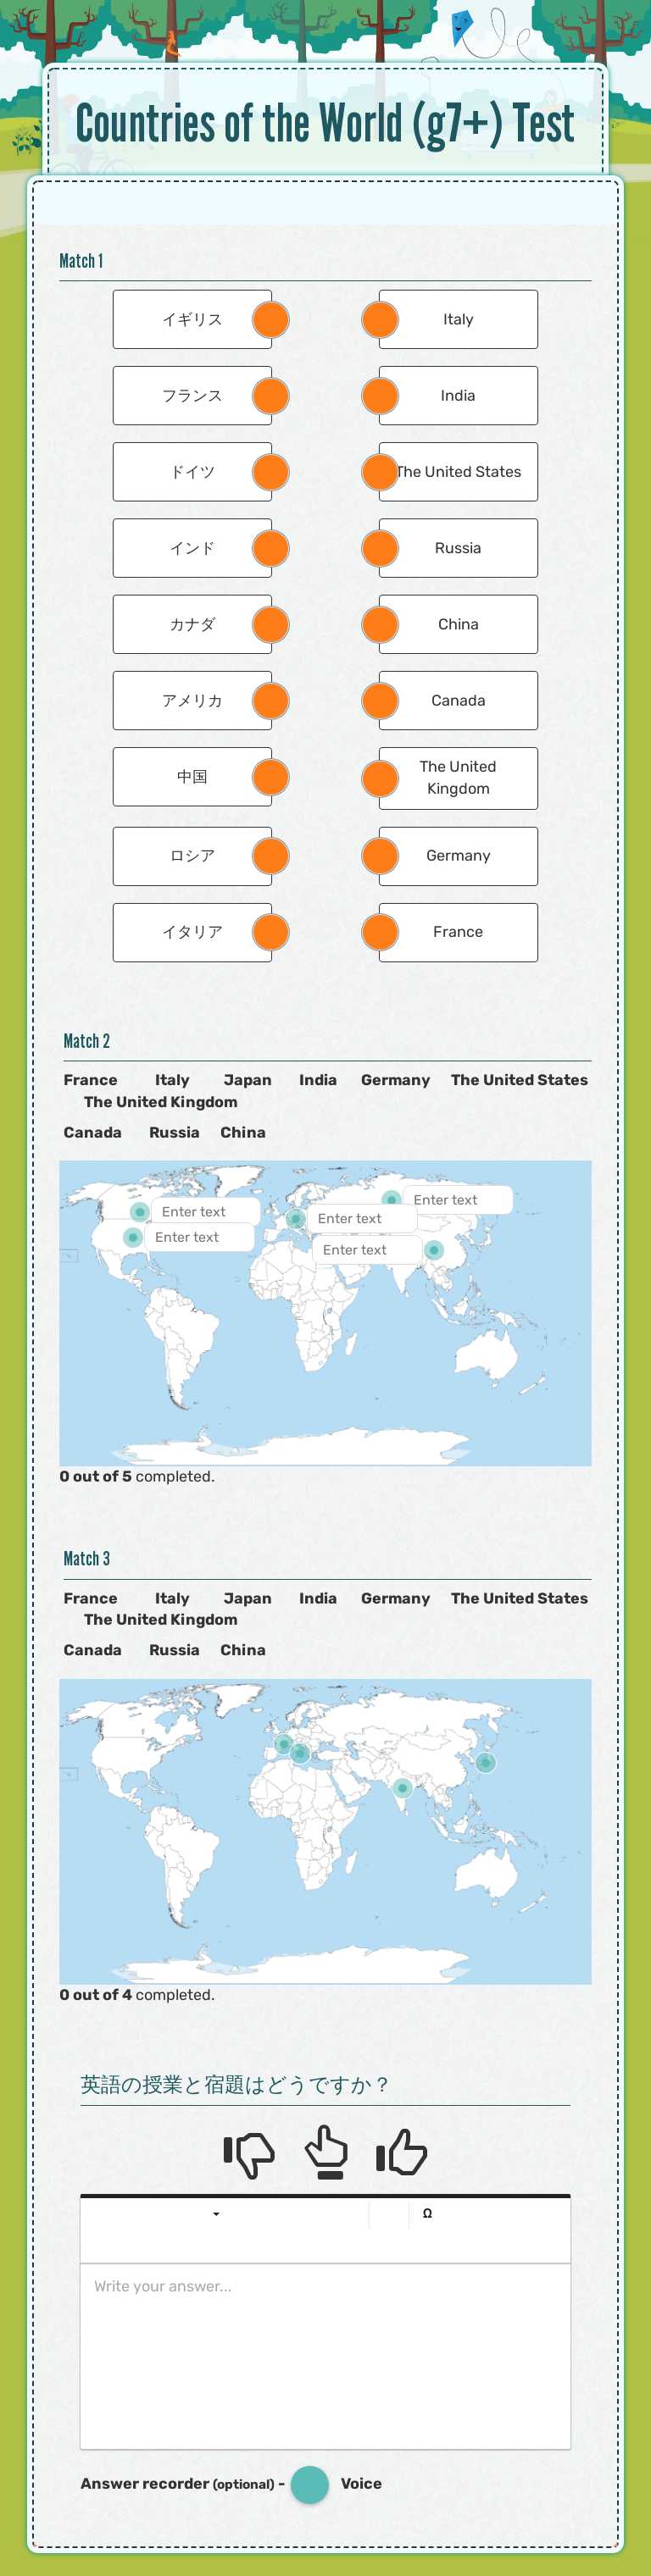Click orange connector dot beside Italy
Screen dimensions: 651x2576
pyautogui.click(x=380, y=320)
